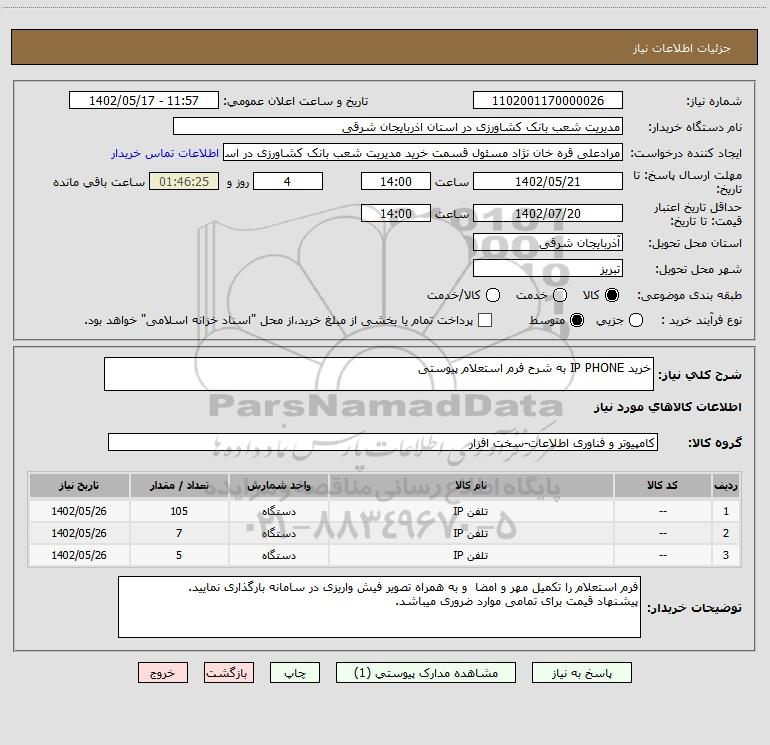This screenshot has height=745, width=770.
Task: Click the response deadline date 1402/05/21
Action: coord(548,181)
